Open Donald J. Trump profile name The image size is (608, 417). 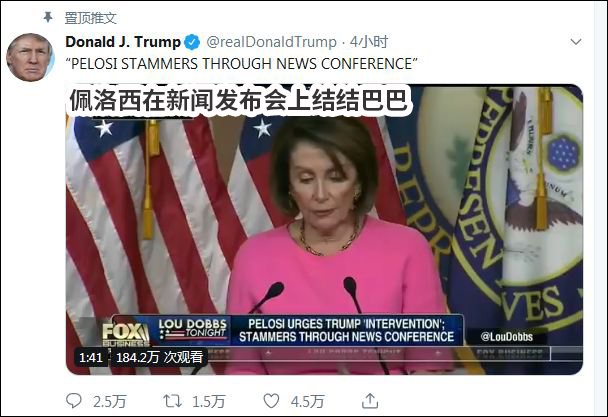click(123, 42)
